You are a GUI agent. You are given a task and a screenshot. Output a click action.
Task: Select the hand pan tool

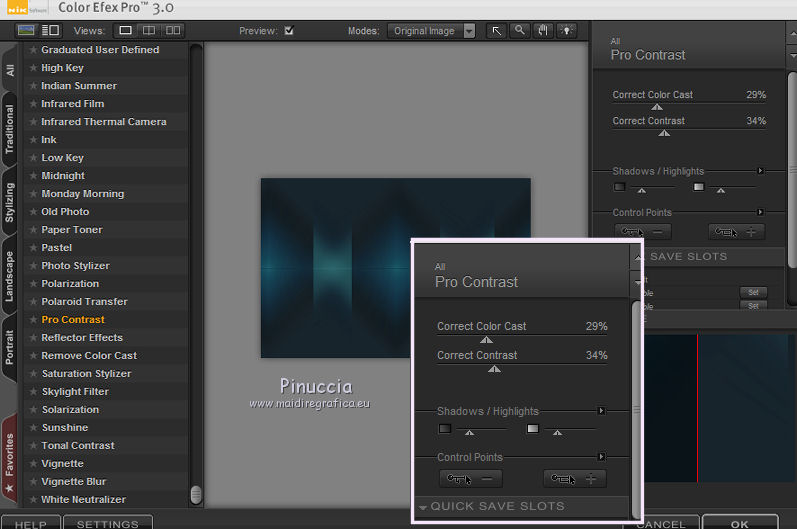(543, 31)
